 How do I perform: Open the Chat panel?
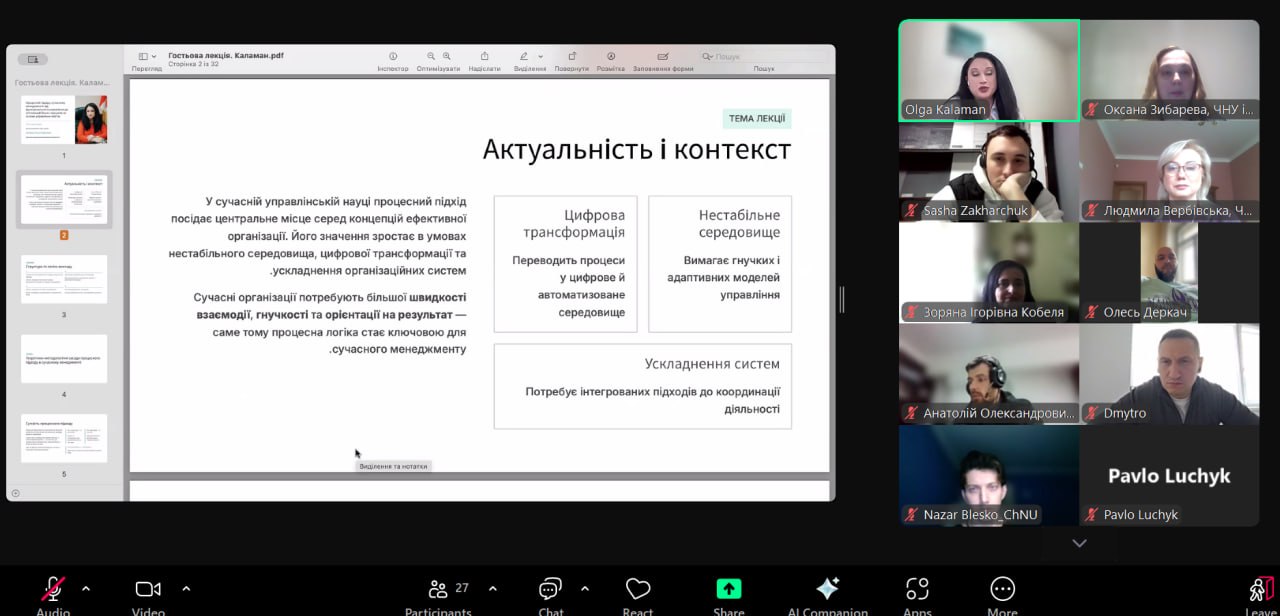(x=550, y=589)
